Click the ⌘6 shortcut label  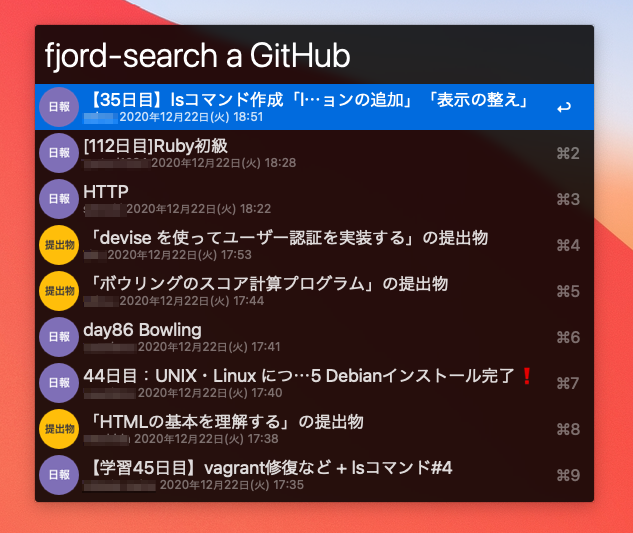568,338
